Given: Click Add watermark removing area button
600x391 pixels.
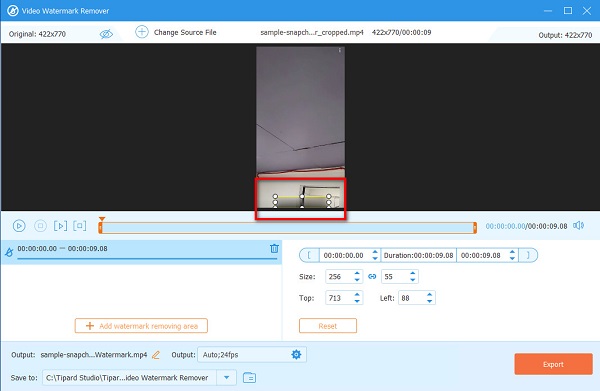Looking at the screenshot, I should click(x=141, y=326).
